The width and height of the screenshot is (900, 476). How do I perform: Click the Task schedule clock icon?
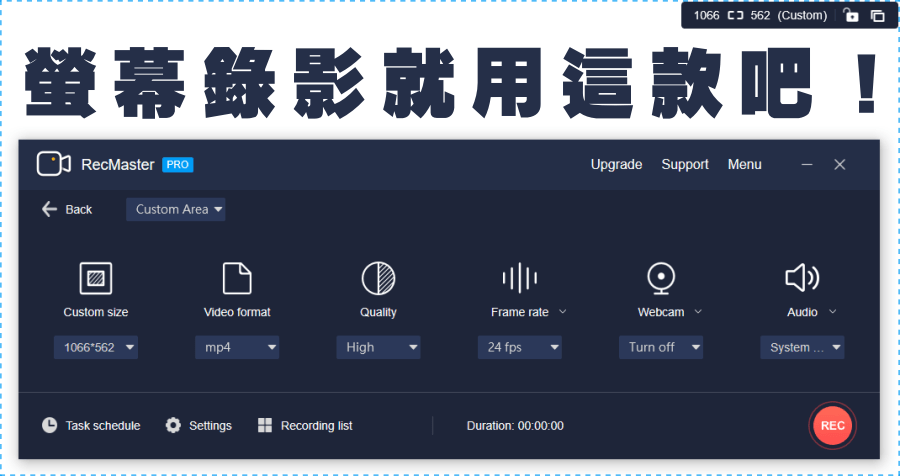[x=49, y=425]
